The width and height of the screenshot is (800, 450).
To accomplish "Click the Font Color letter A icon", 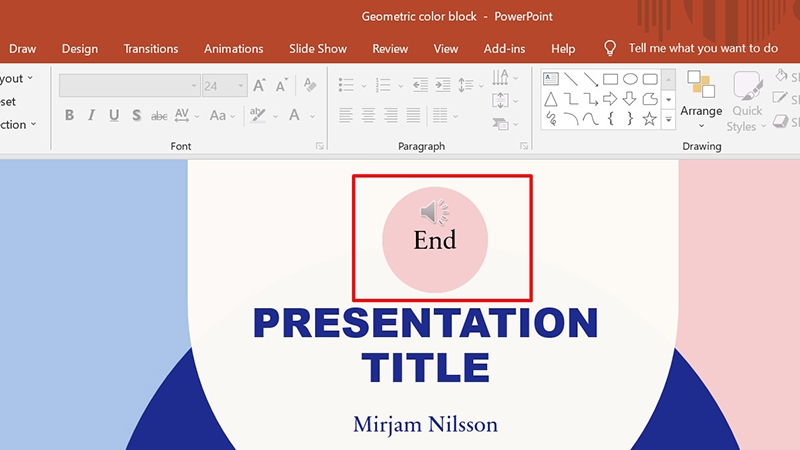I will pos(294,115).
